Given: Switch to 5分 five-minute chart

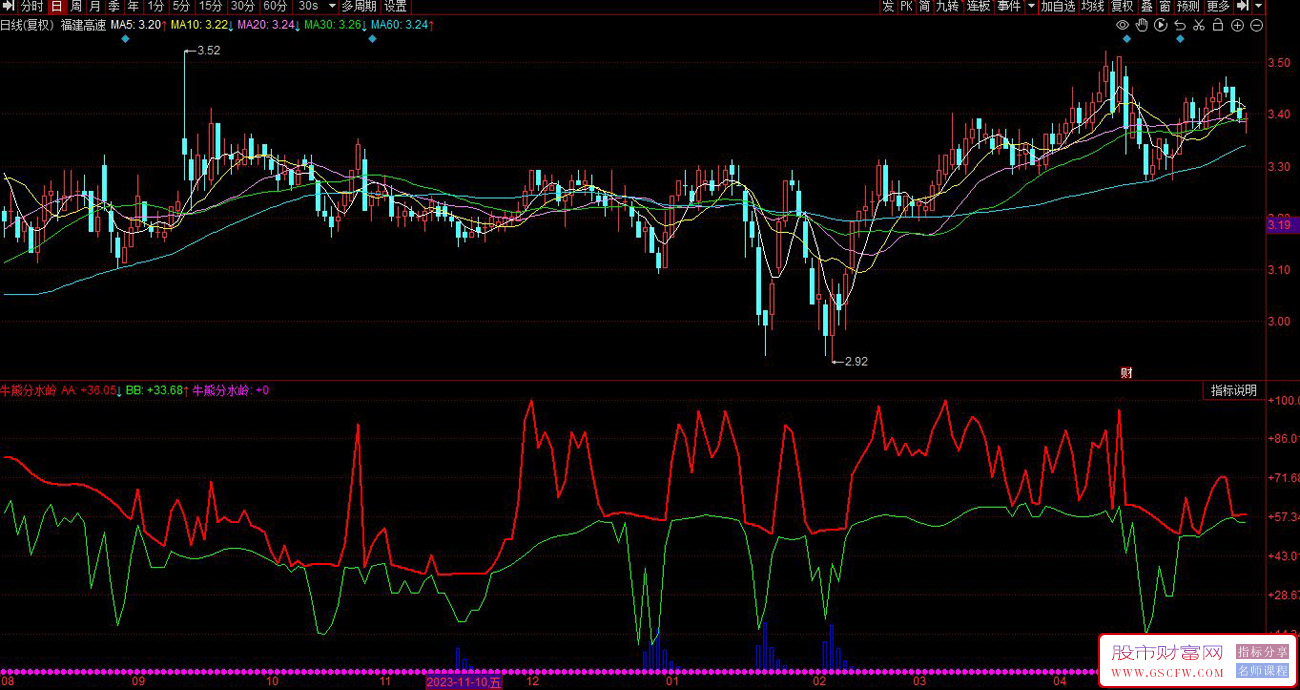Looking at the screenshot, I should pyautogui.click(x=181, y=6).
